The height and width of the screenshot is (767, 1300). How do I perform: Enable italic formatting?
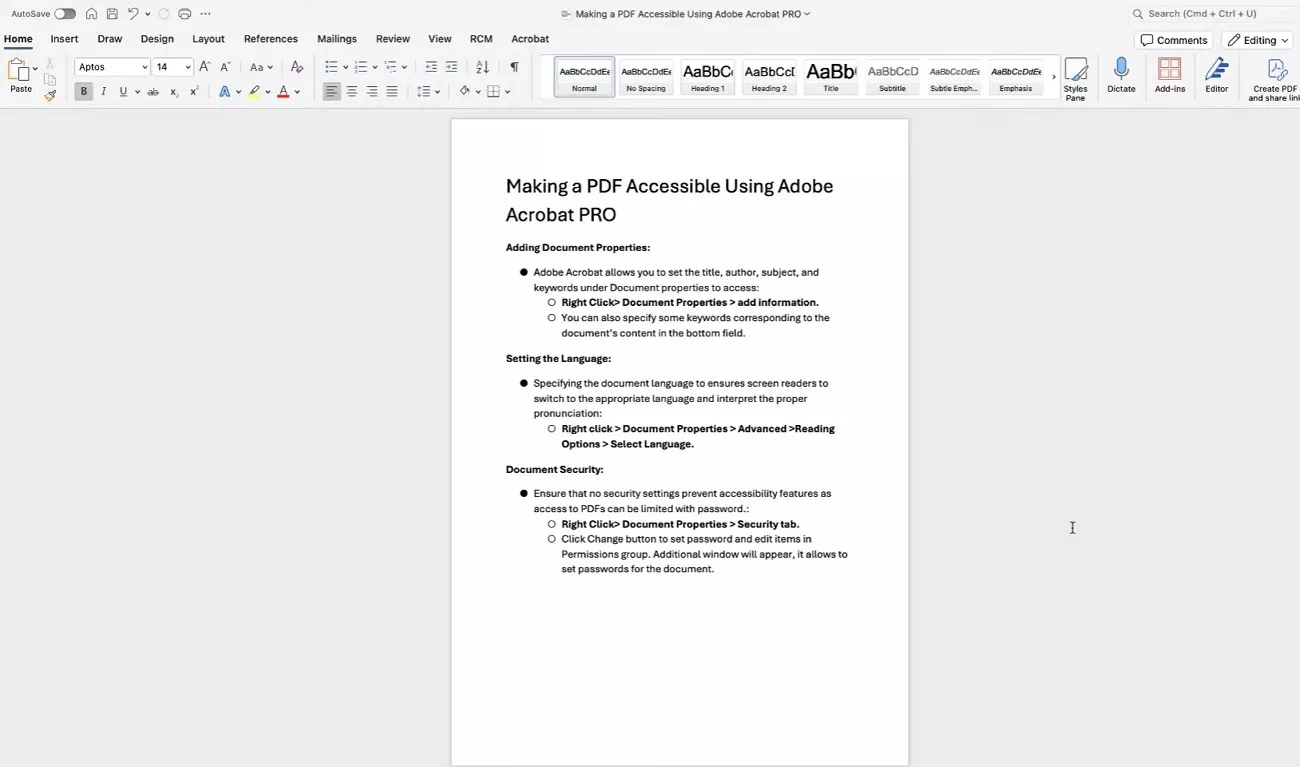[103, 91]
